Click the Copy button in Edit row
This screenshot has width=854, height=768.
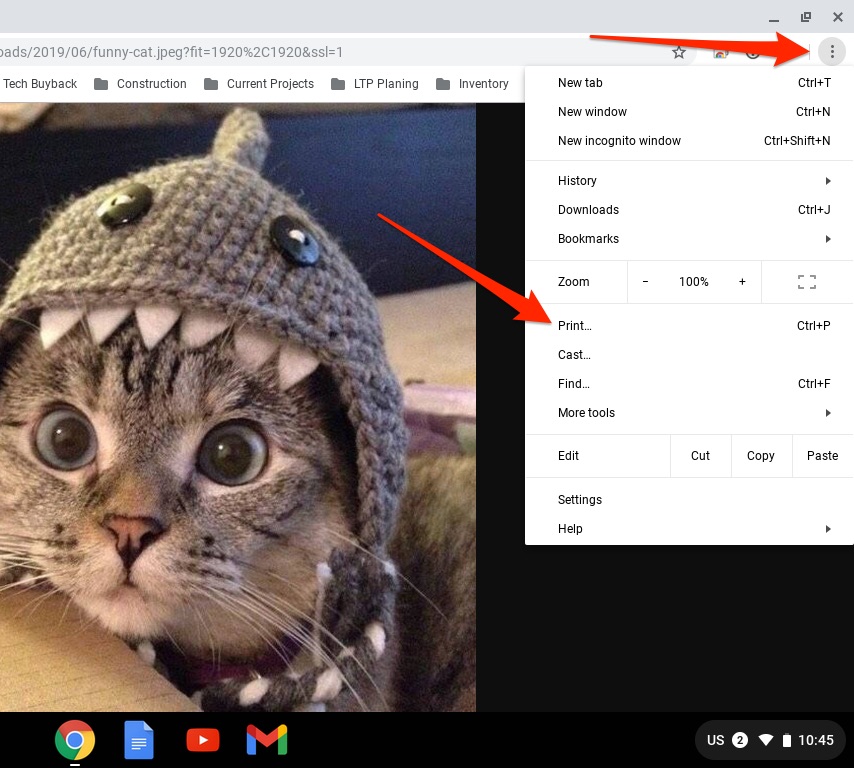(761, 456)
